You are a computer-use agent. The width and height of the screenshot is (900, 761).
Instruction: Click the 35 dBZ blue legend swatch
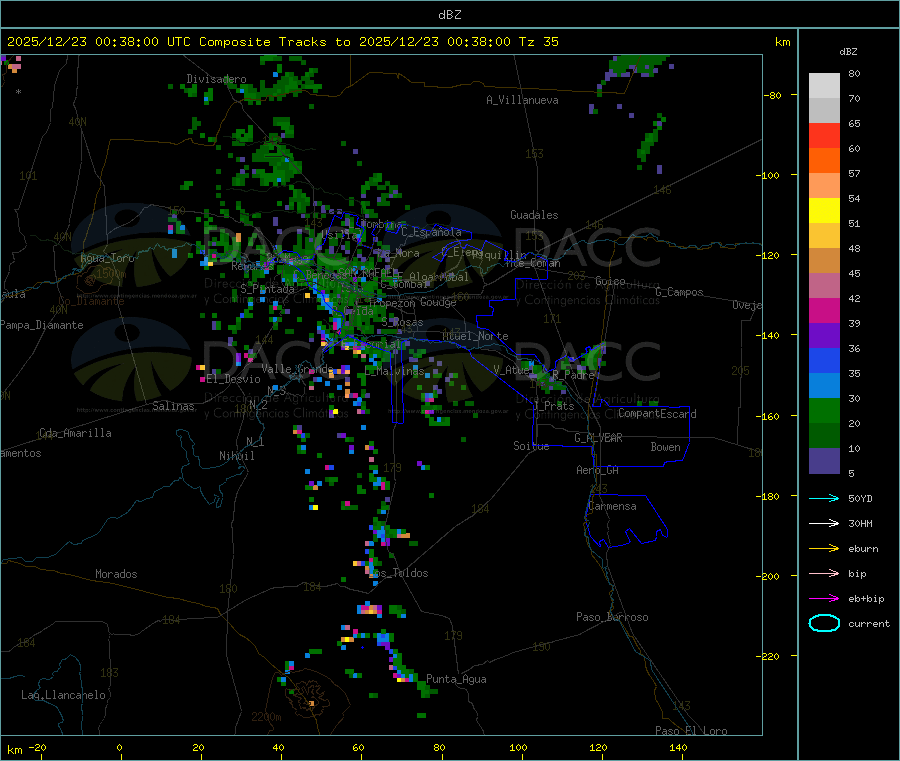point(824,360)
